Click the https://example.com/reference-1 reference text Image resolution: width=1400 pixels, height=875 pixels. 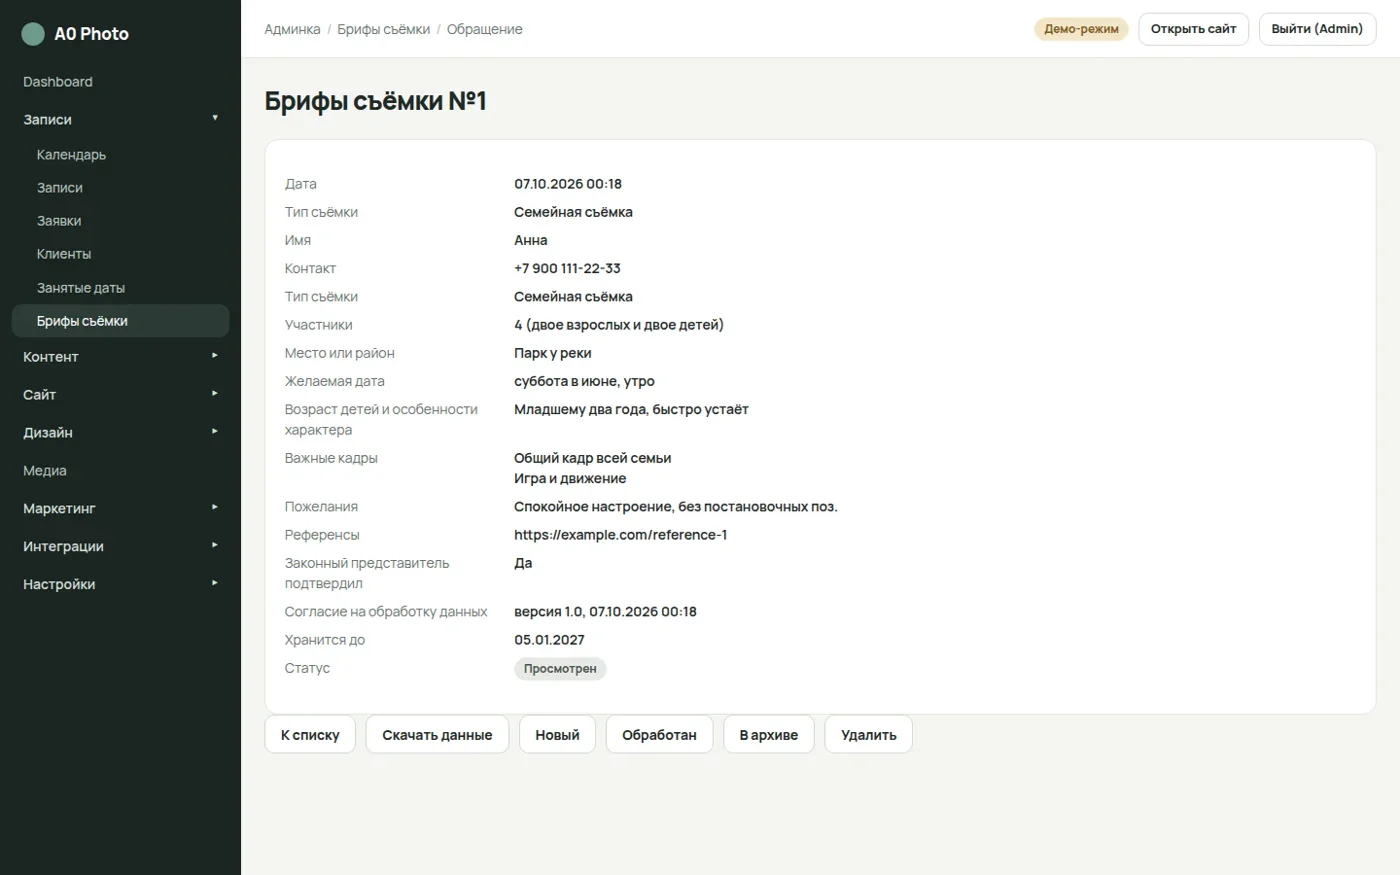point(620,535)
